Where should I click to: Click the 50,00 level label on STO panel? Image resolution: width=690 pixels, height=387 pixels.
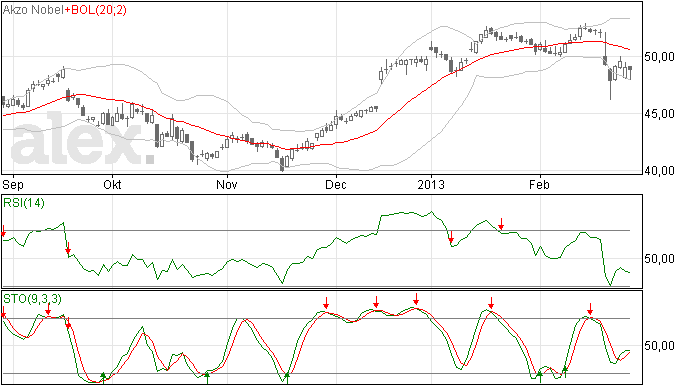(x=659, y=346)
